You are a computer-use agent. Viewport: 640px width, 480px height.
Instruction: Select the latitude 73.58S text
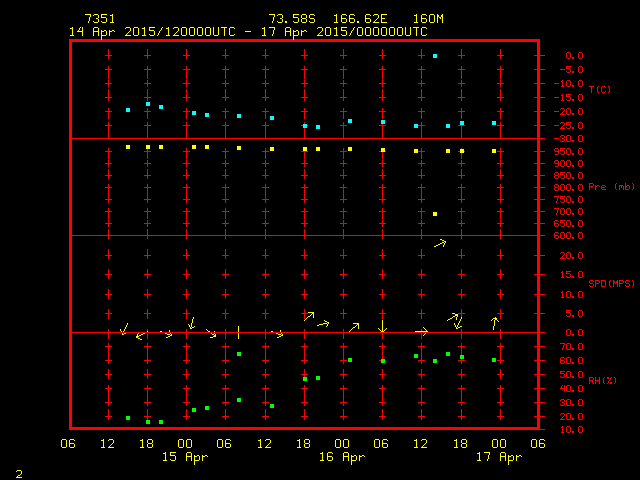[x=289, y=19]
